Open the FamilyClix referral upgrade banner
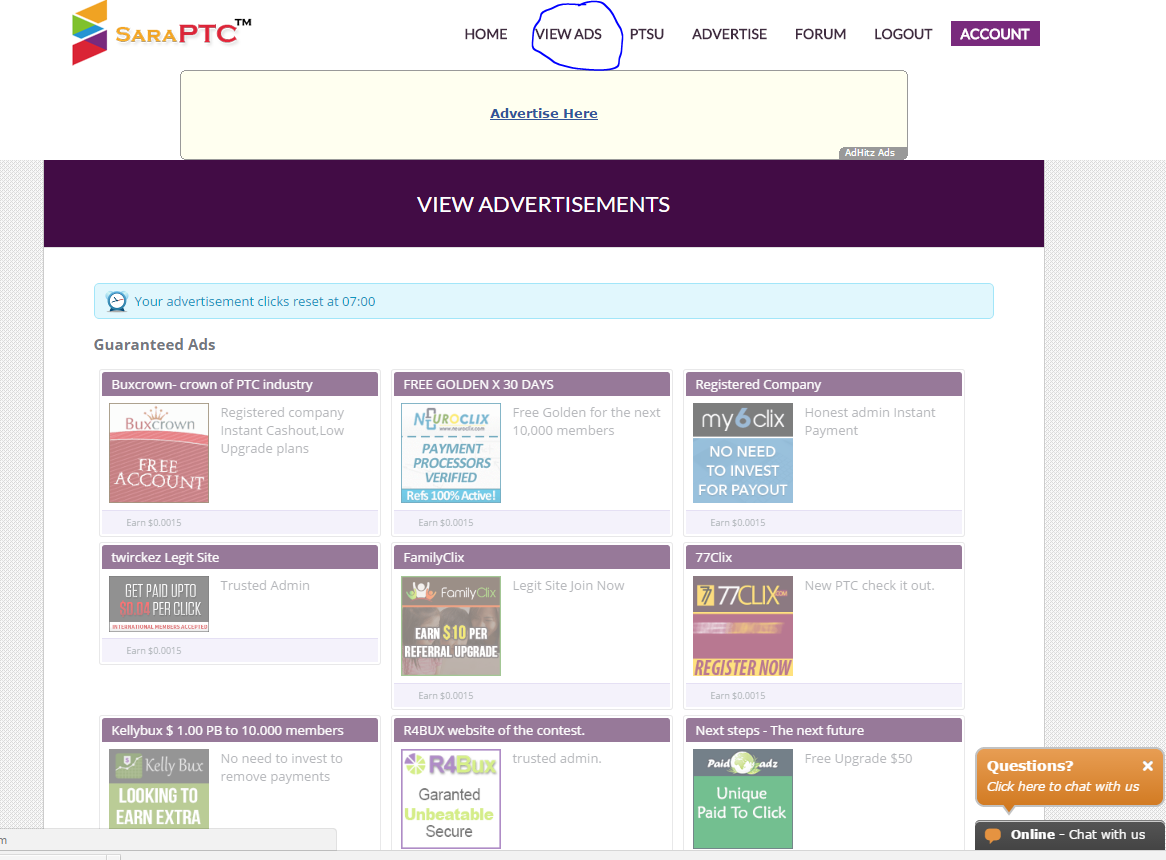This screenshot has width=1166, height=860. [x=451, y=626]
